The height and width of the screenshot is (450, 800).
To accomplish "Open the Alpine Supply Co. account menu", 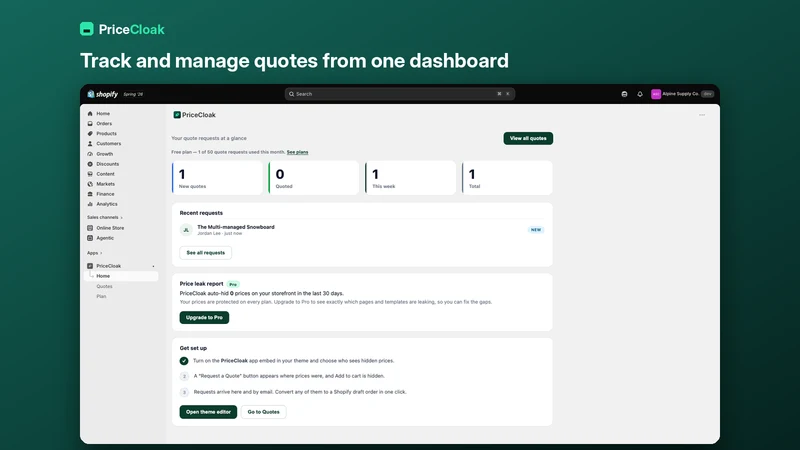I will tap(682, 94).
